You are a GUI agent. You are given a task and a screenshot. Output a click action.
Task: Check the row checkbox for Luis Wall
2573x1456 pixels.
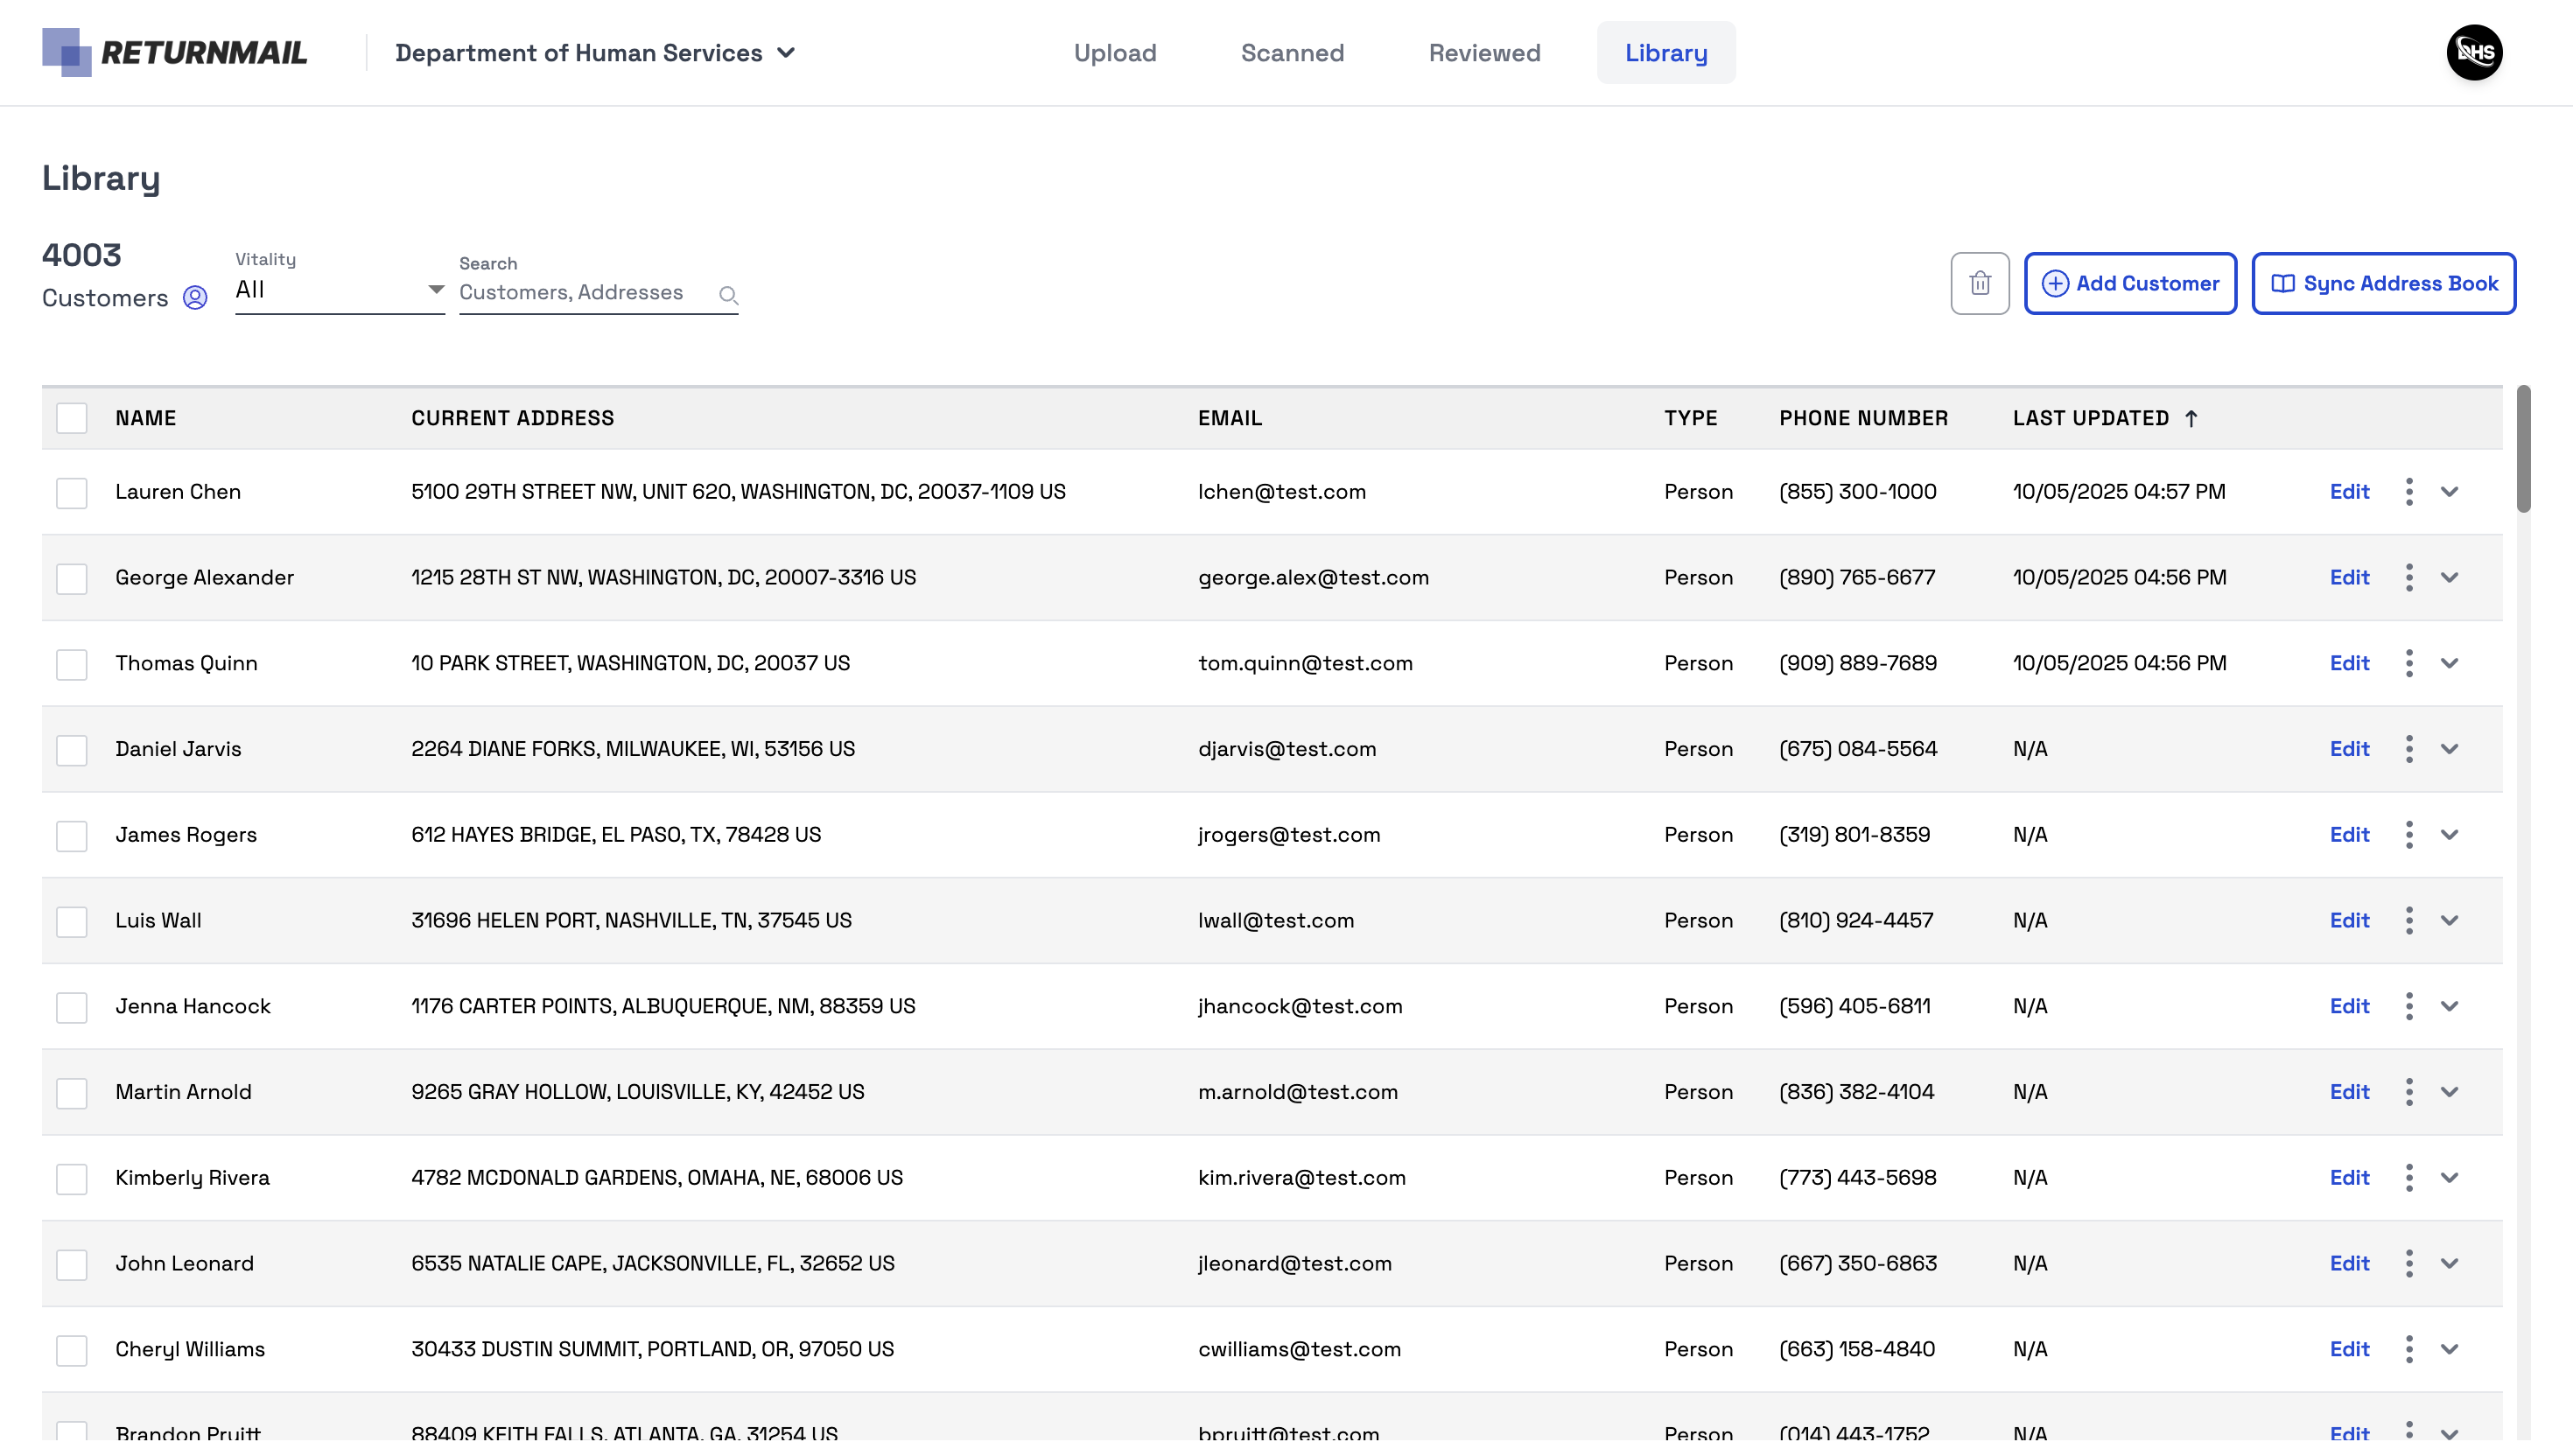coord(71,921)
